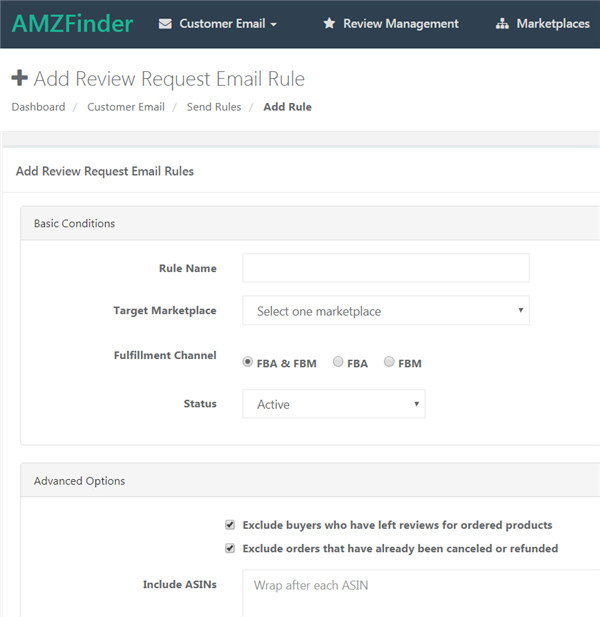Go to Dashboard breadcrumb link
The width and height of the screenshot is (600, 617).
[38, 107]
